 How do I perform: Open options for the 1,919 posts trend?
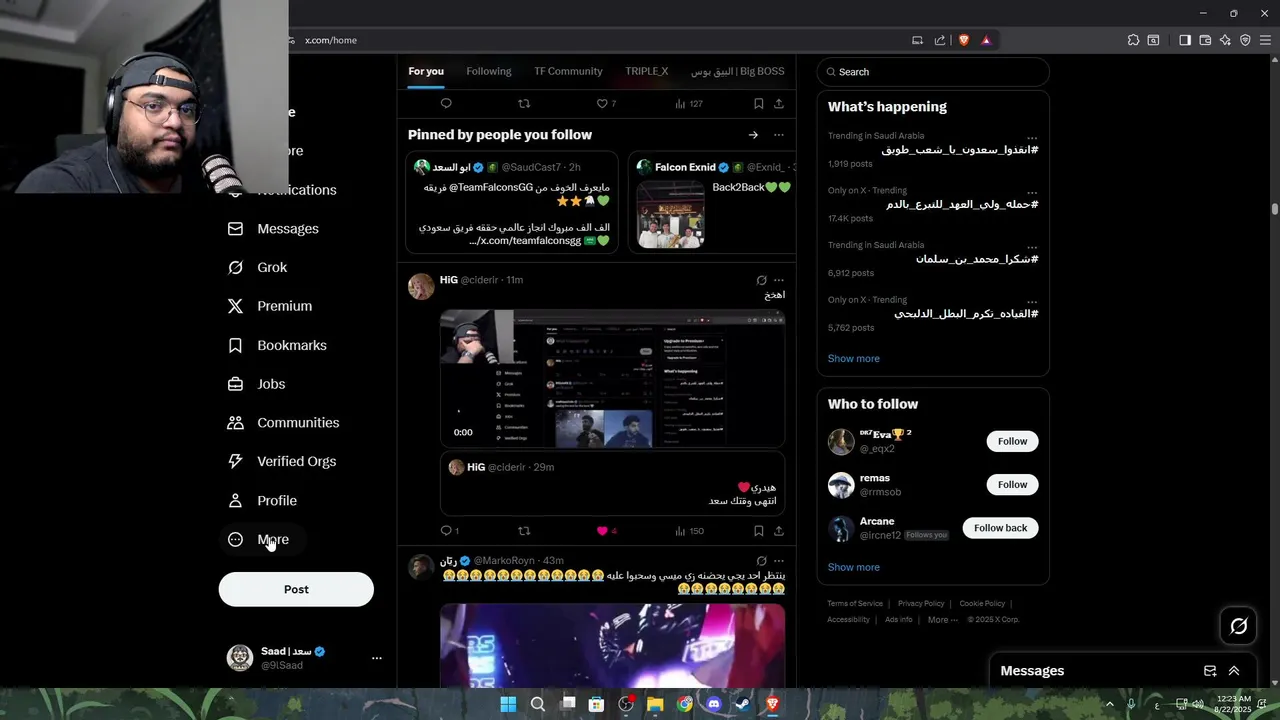(x=1032, y=137)
